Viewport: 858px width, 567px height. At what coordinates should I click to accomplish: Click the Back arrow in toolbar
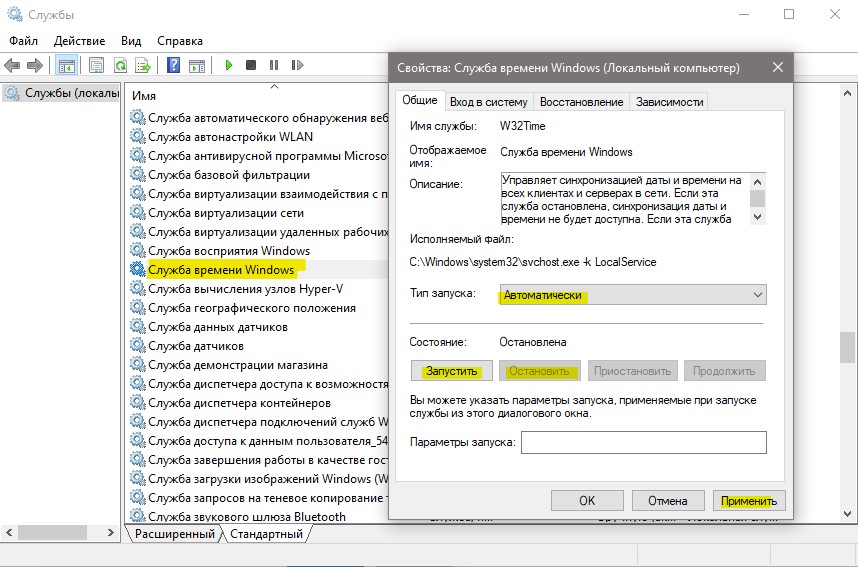12,66
